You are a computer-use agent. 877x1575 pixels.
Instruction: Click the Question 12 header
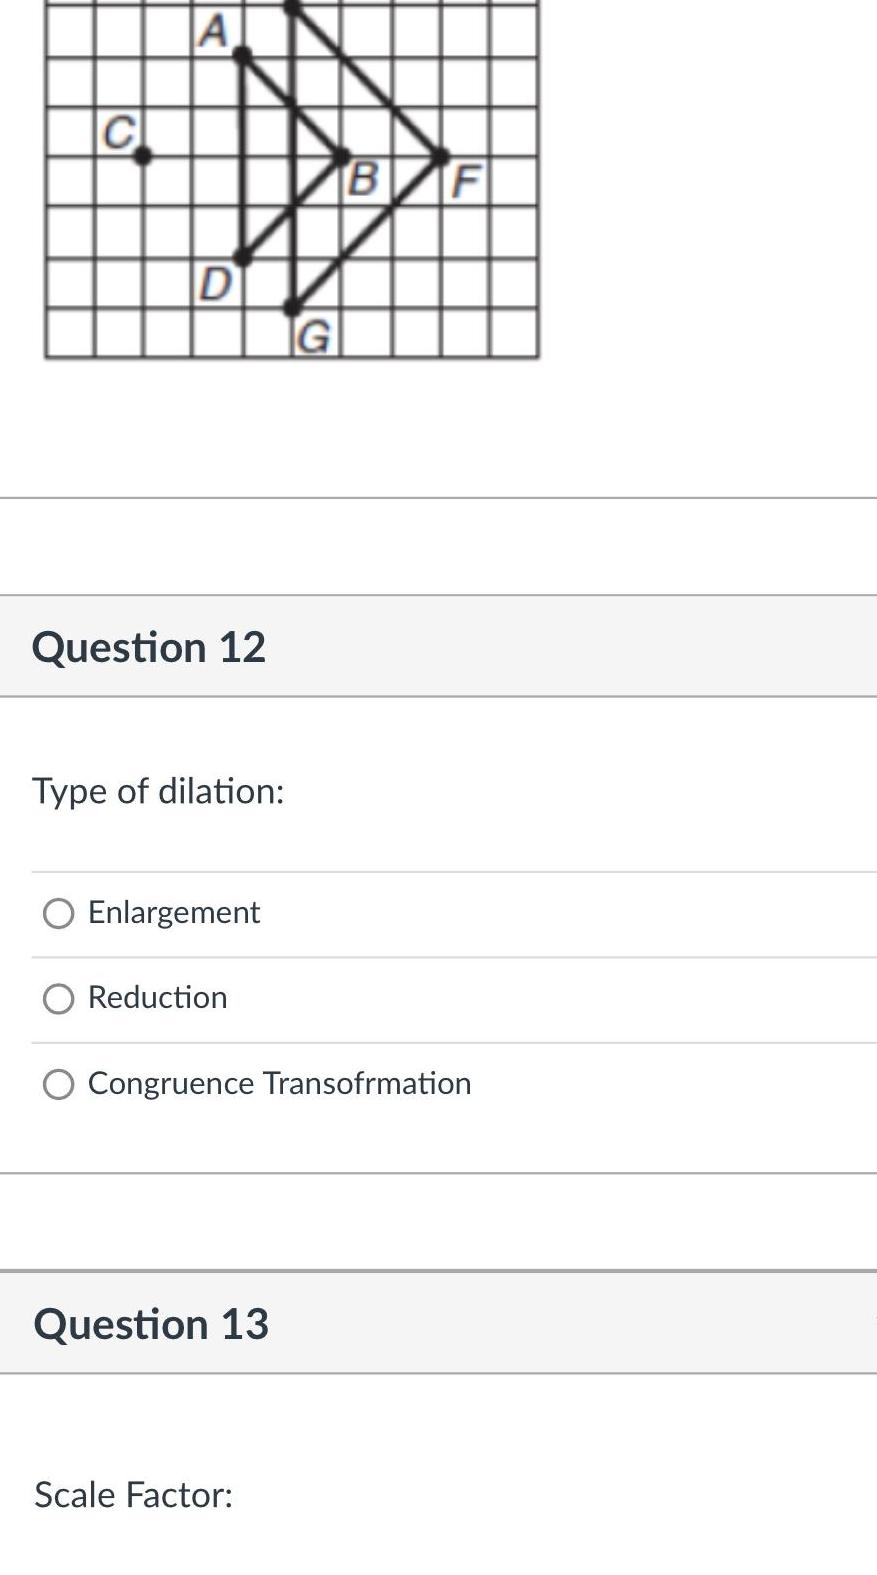tap(149, 646)
